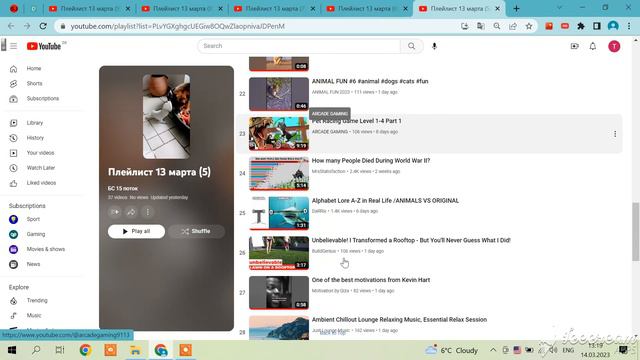Open ANIMAL FUN #6 video thumbnail
This screenshot has height=360, width=640.
tap(279, 94)
